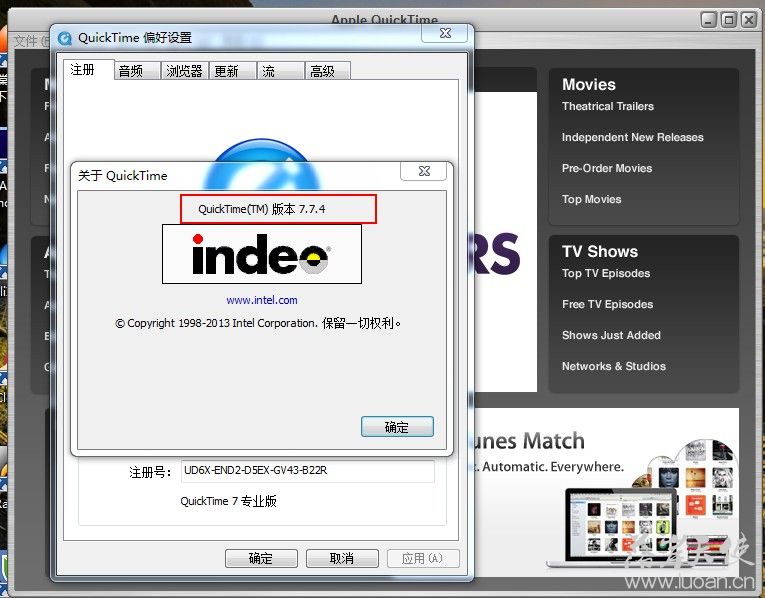Click the QuickTime(TM) 版本 7.7.4 text
This screenshot has width=765, height=598.
[262, 209]
